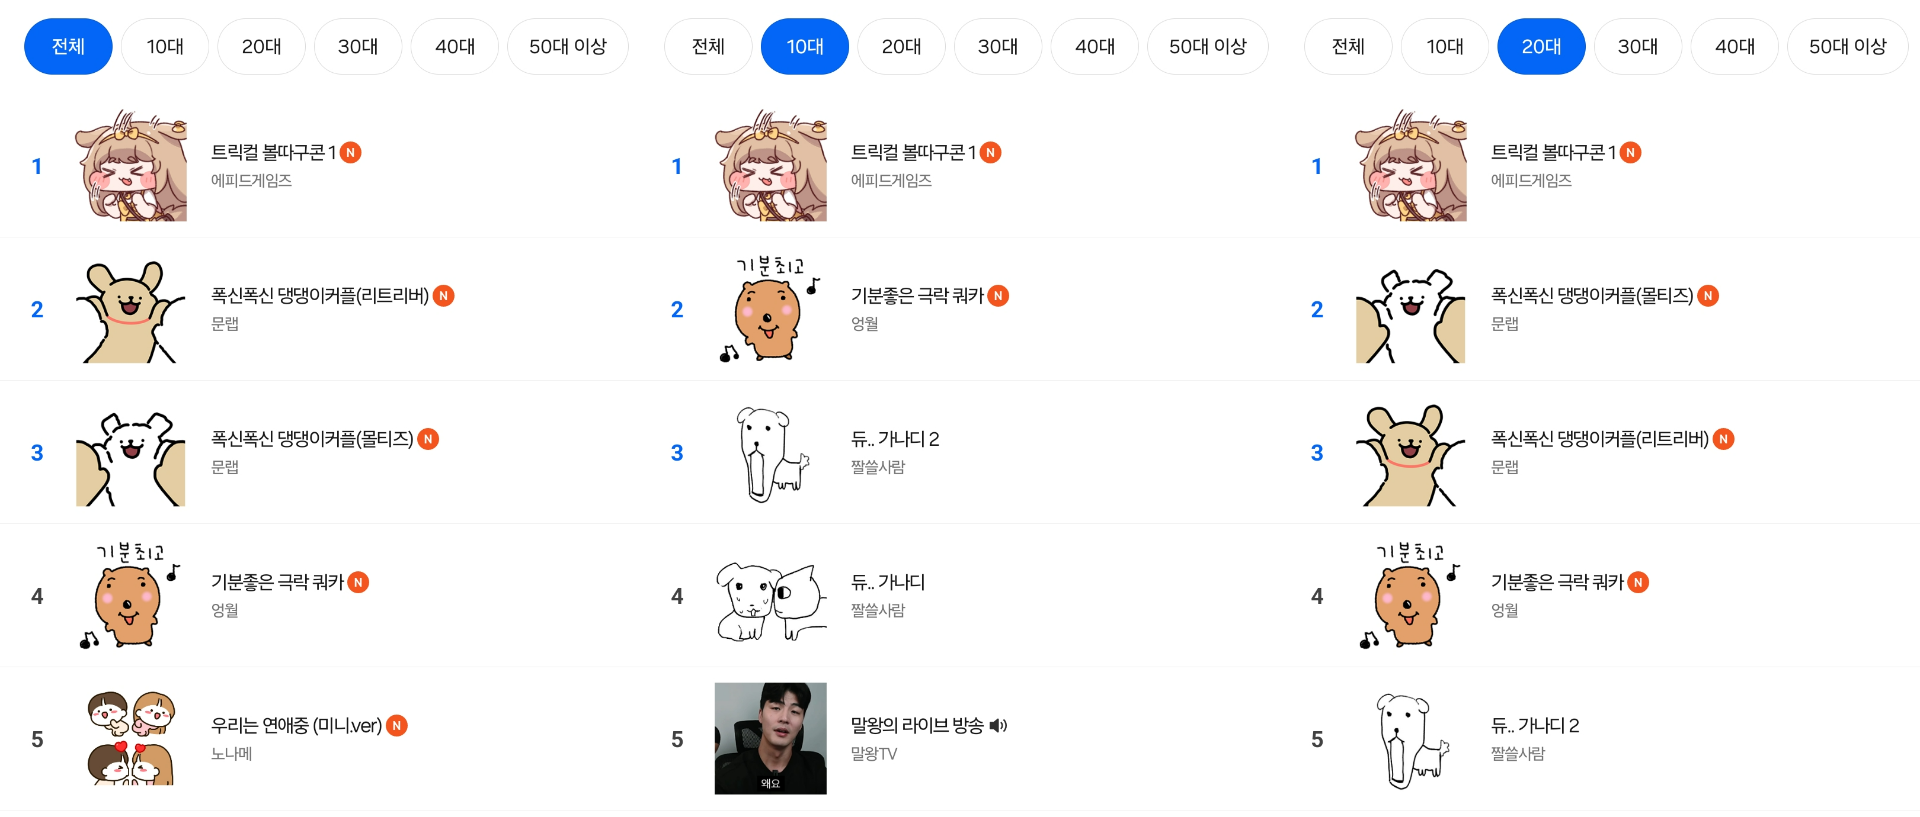This screenshot has height=817, width=1920.
Task: Click the N badge on 폭신폭신 댕댕이커플(몰티즈) in the 전체 list
Action: point(428,438)
